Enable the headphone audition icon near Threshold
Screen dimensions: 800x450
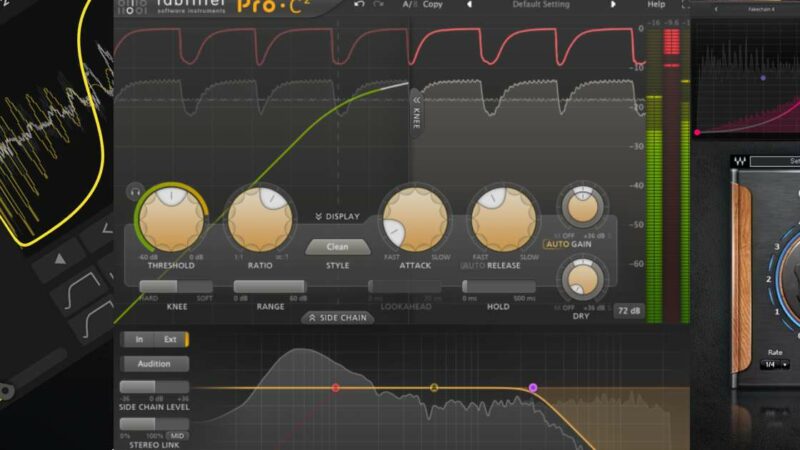135,192
